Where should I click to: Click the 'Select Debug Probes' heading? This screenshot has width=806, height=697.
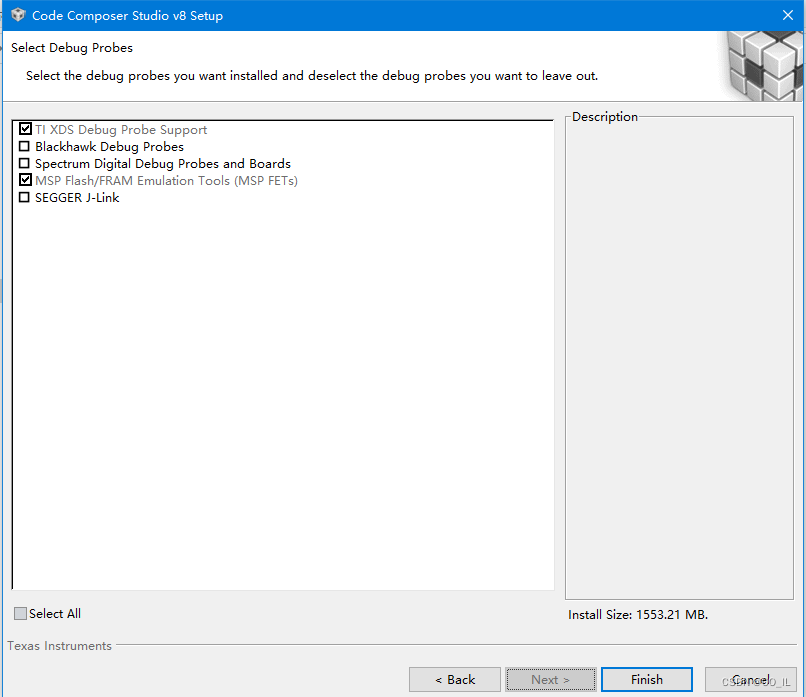coord(72,48)
